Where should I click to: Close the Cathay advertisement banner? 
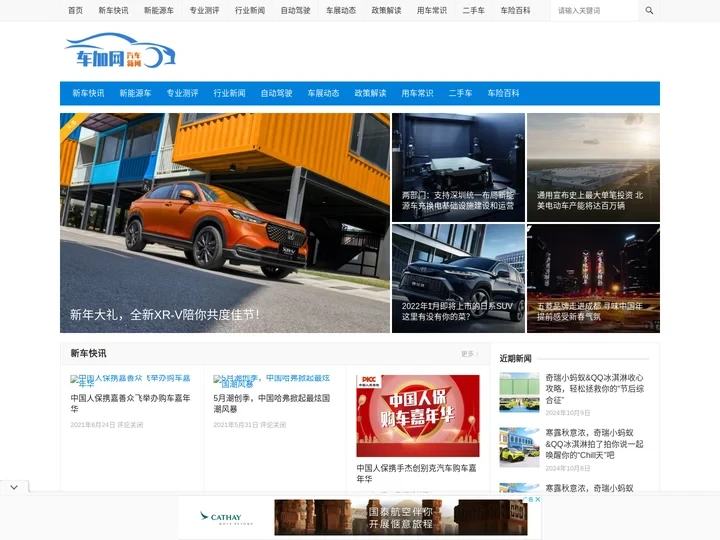(537, 499)
